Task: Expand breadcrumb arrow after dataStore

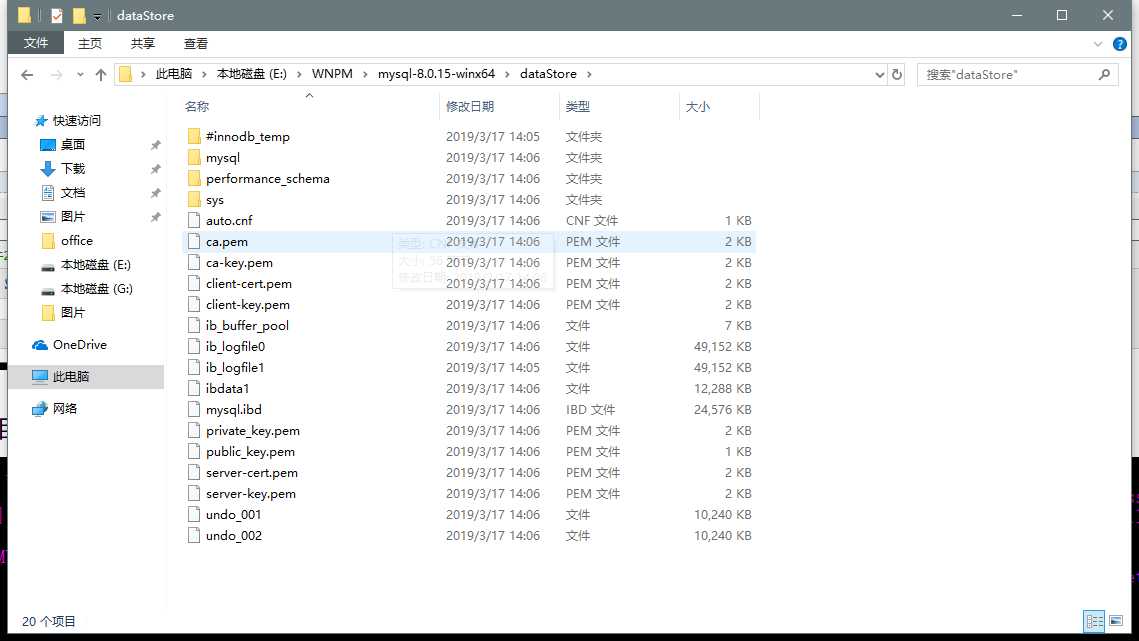Action: [589, 74]
